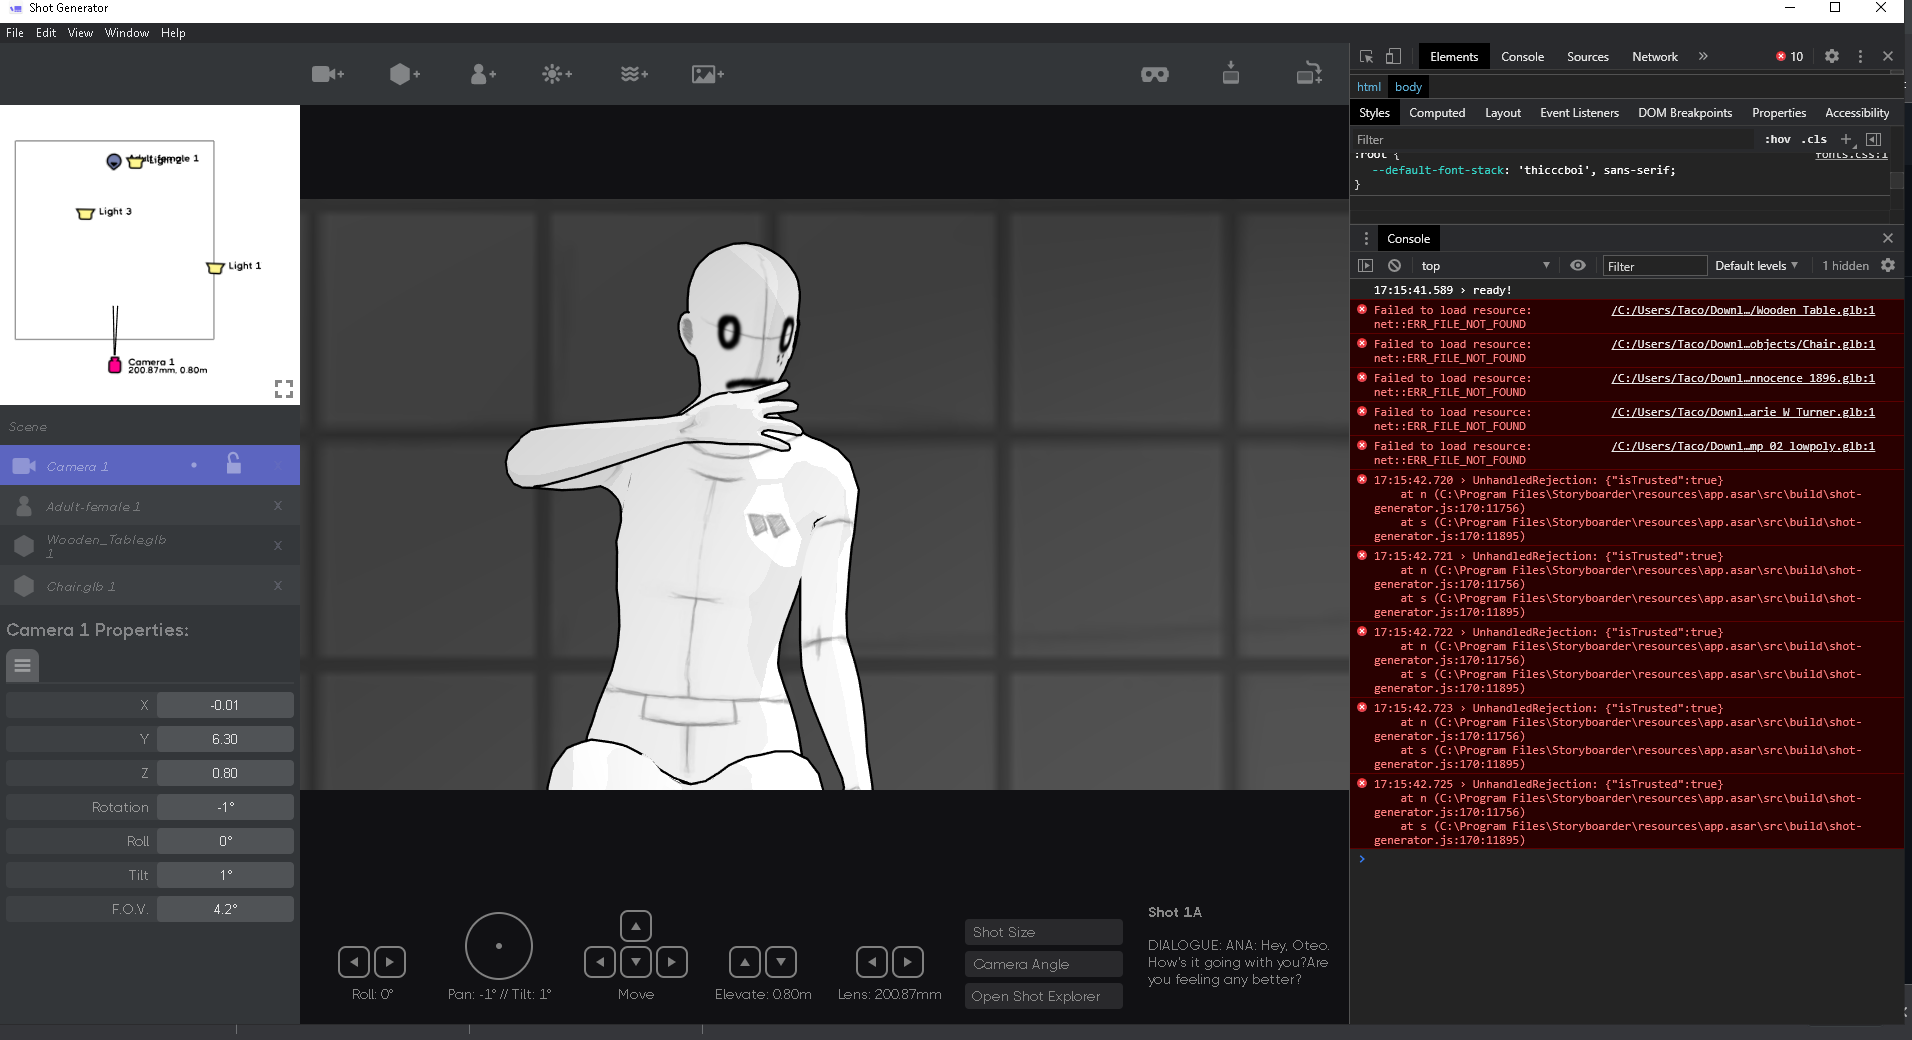
Task: Add a new camera to the scene
Action: (x=328, y=73)
